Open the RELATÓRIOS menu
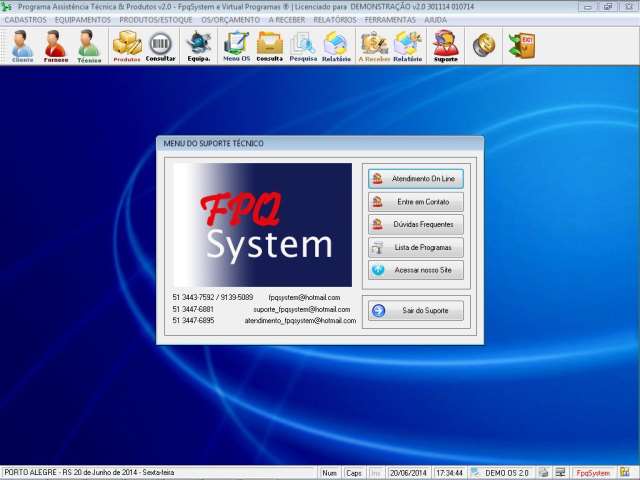 tap(335, 20)
